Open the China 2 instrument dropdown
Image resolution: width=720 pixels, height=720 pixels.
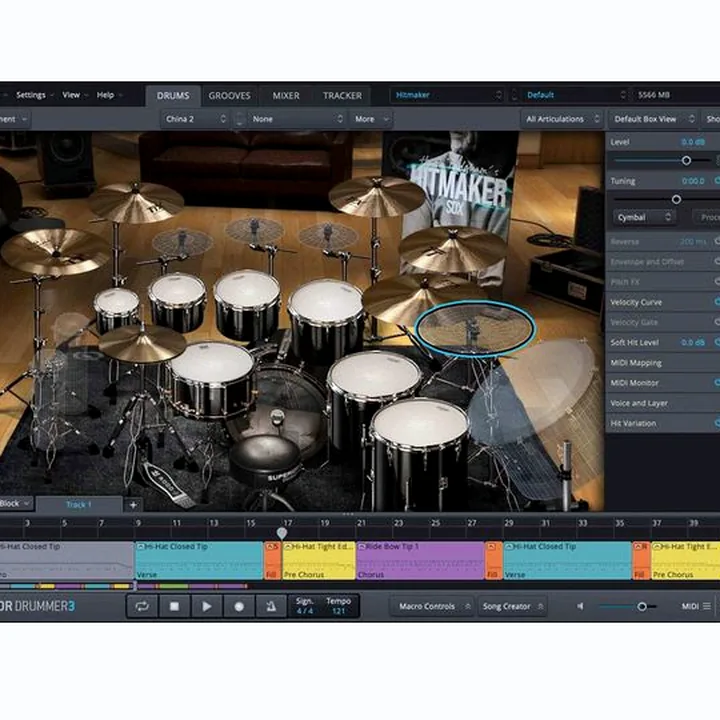(x=196, y=119)
